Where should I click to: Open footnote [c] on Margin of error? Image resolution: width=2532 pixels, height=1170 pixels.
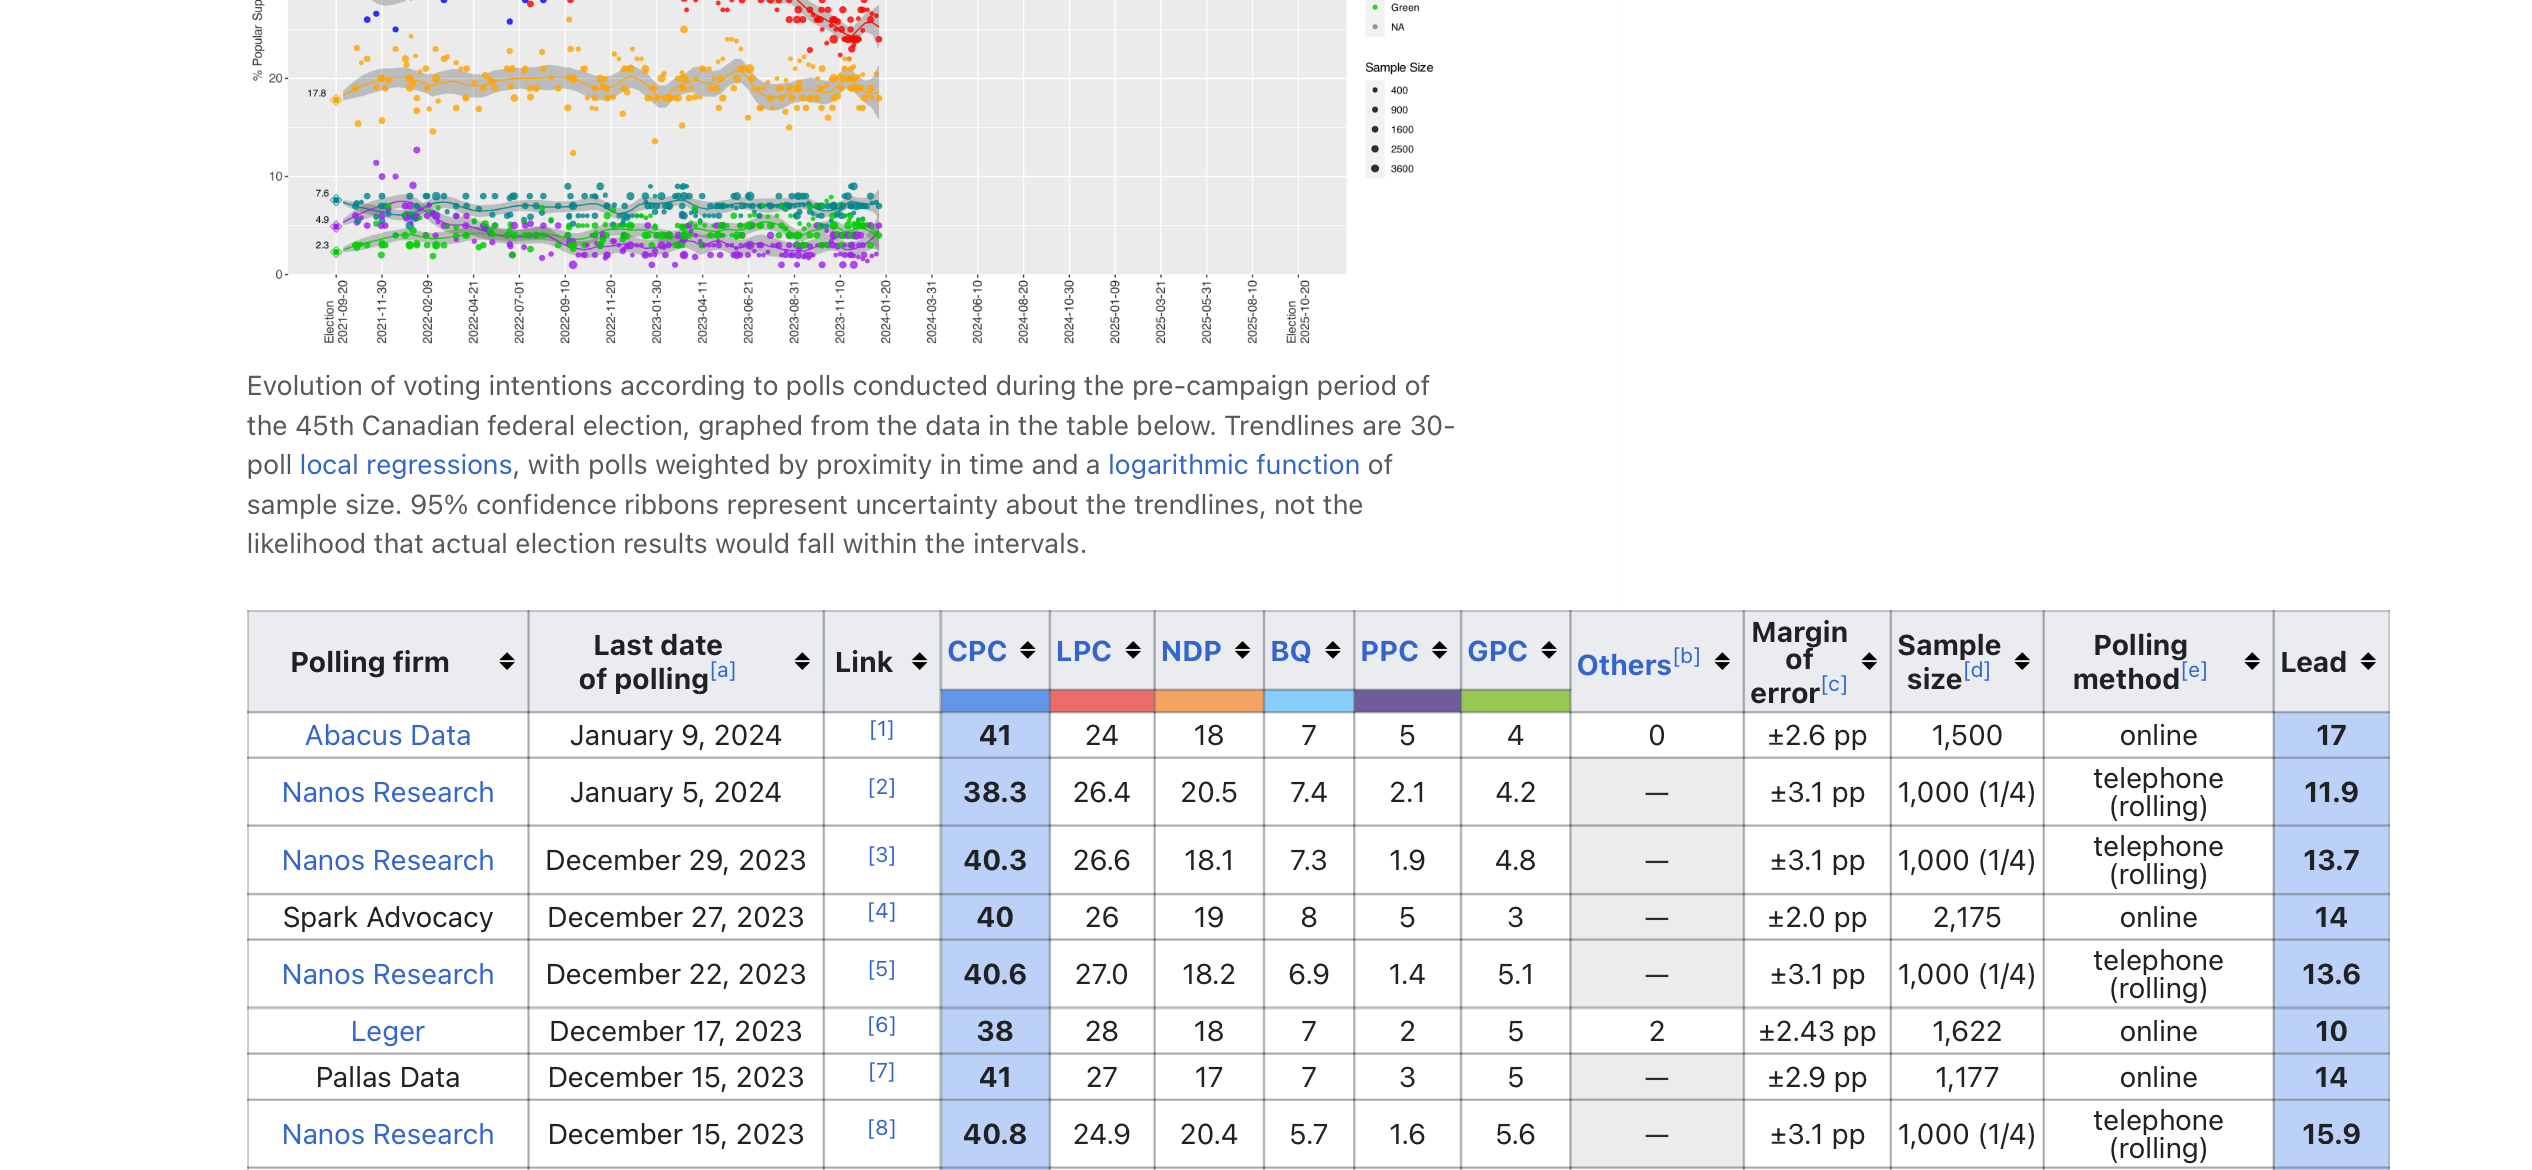1834,684
